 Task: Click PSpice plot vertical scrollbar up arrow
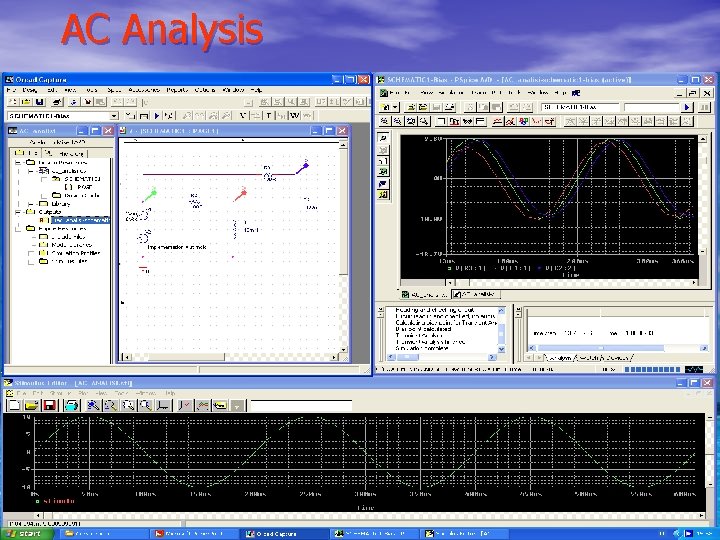(x=703, y=138)
